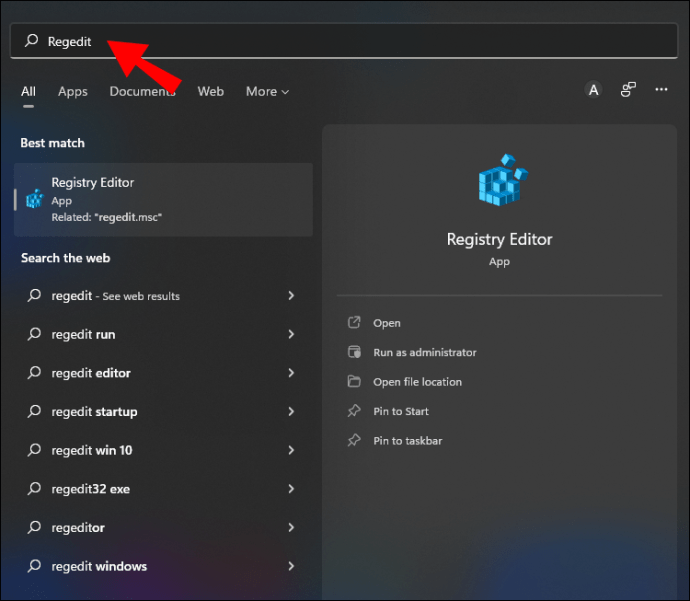The width and height of the screenshot is (690, 601).
Task: Choose Pin to Start
Action: (x=401, y=411)
